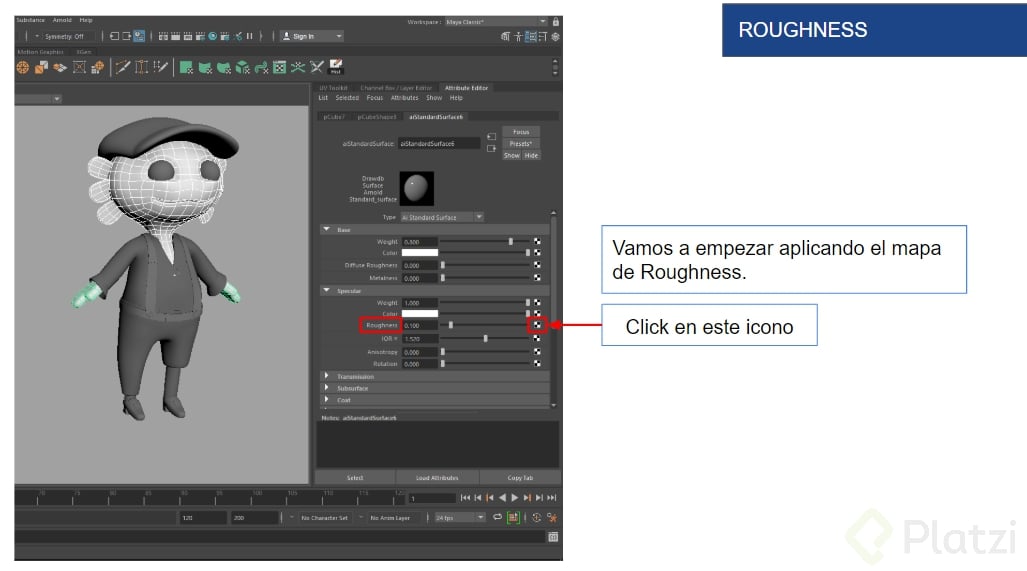
Task: Click the play forwards button
Action: coord(515,498)
